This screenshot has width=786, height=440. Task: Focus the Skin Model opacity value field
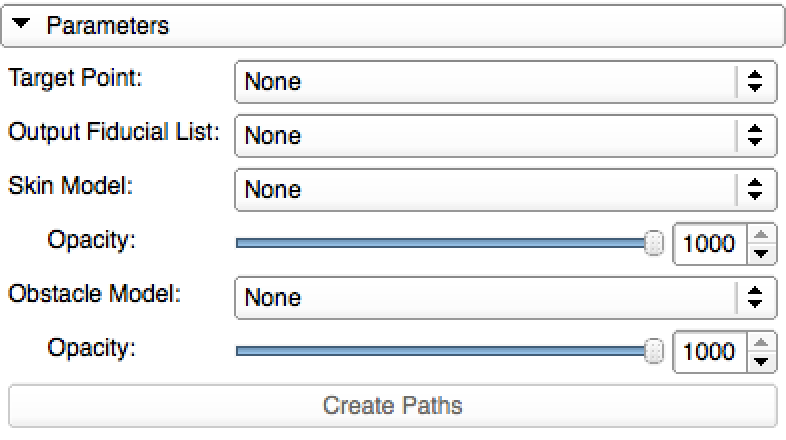tap(709, 243)
